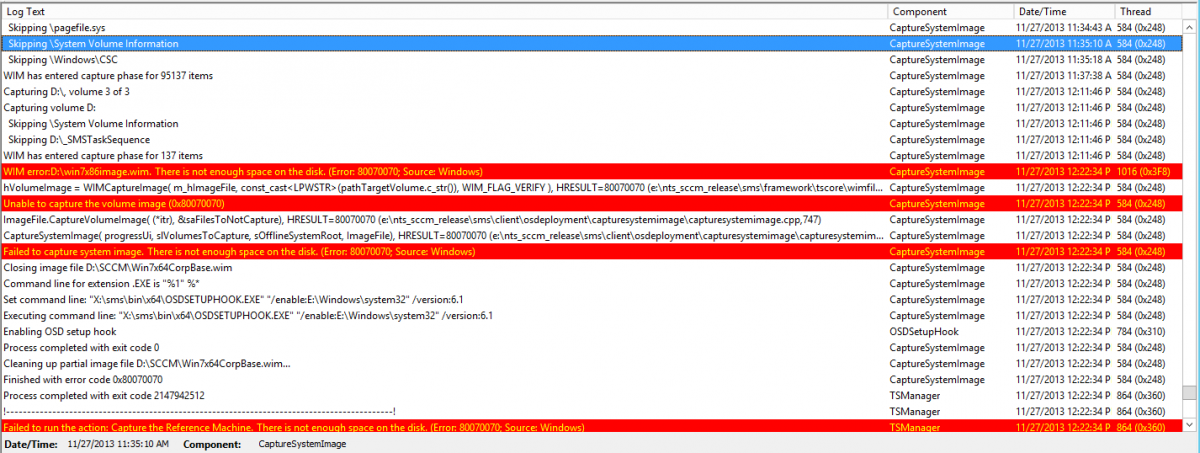This screenshot has height=453, width=1200.
Task: Select 'WIM has entered capture phase for 95137 items'
Action: tap(592, 76)
